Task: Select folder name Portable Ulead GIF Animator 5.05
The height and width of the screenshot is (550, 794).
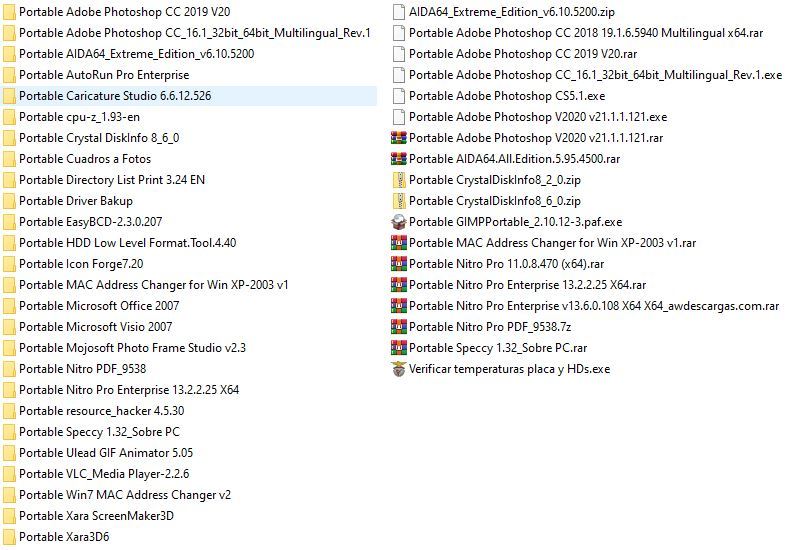Action: pyautogui.click(x=106, y=453)
